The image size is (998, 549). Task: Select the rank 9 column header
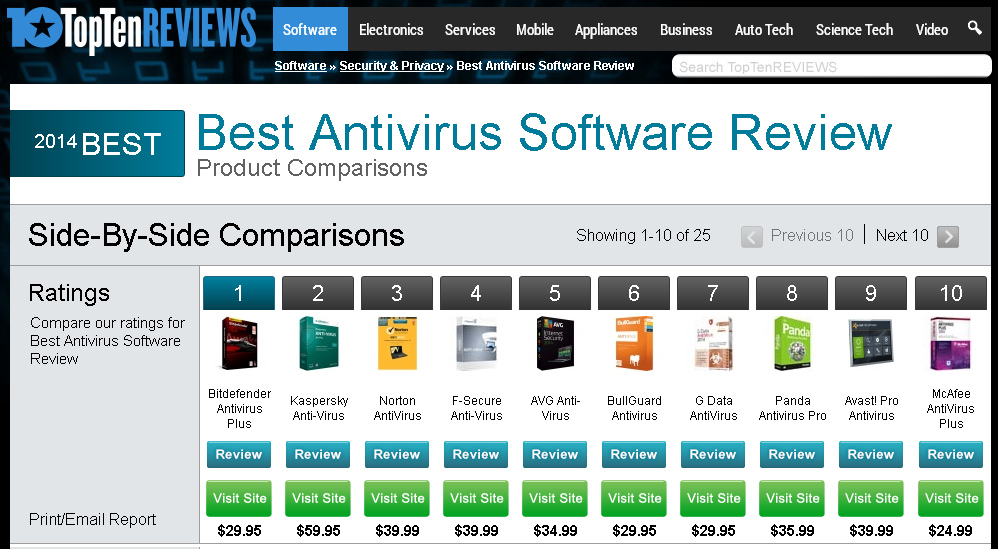(871, 293)
